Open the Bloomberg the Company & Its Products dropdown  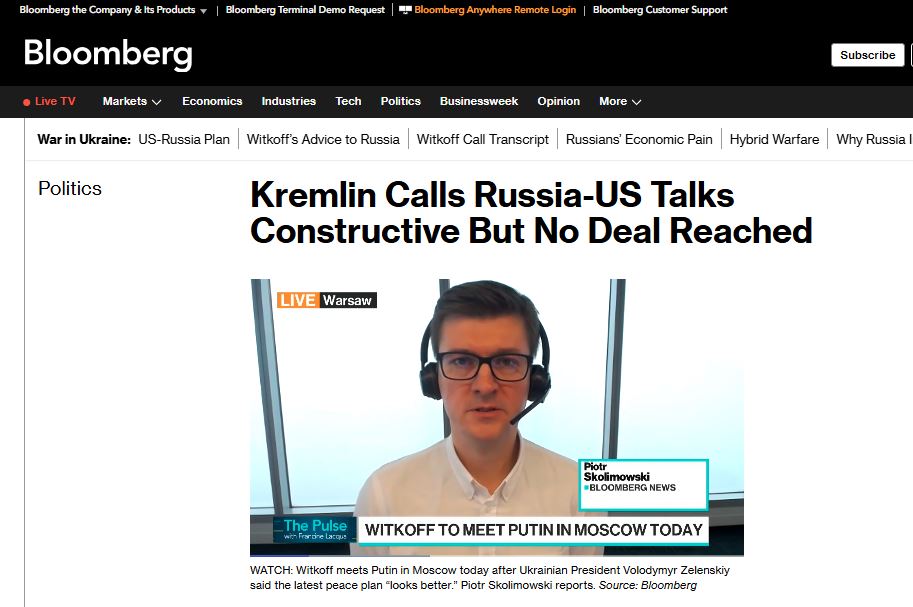pyautogui.click(x=113, y=10)
